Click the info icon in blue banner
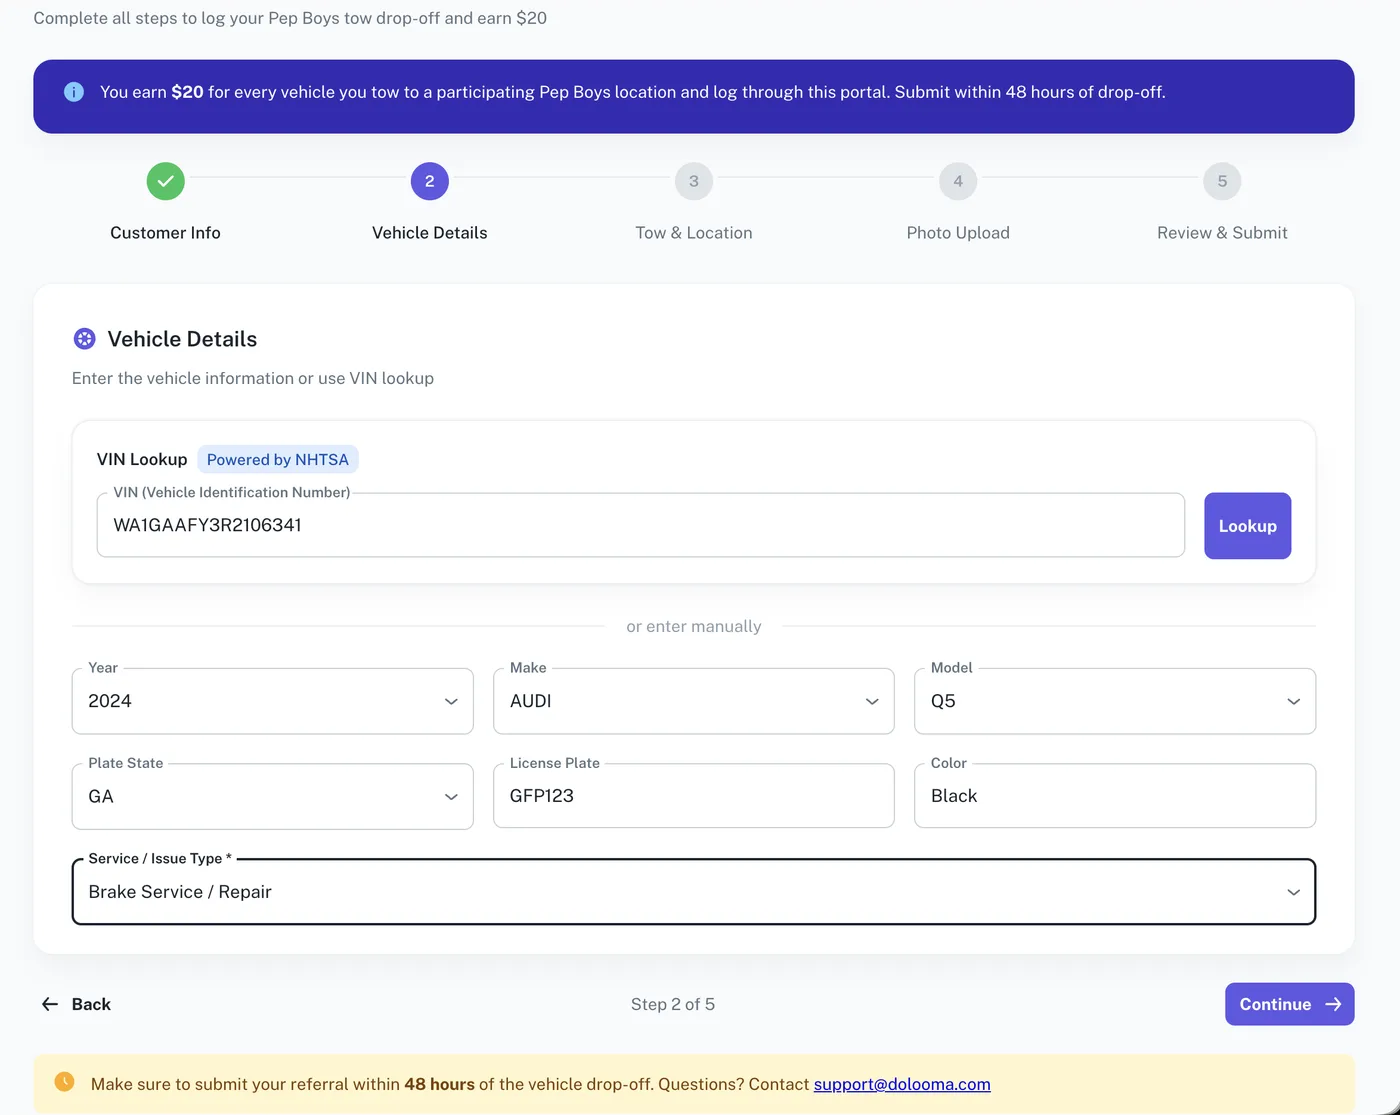The image size is (1400, 1115). click(74, 92)
